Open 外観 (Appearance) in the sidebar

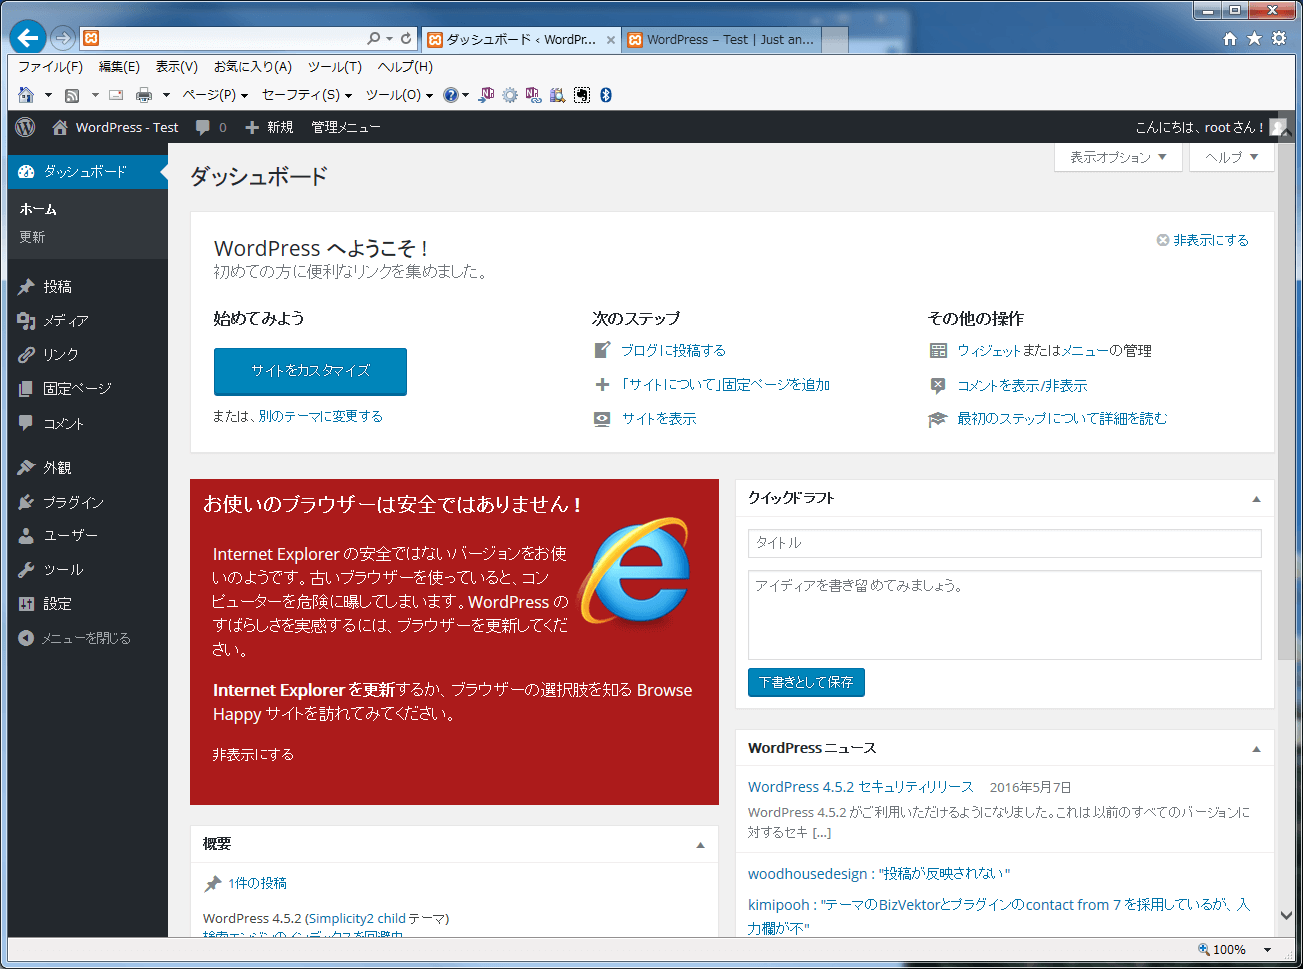(x=57, y=468)
